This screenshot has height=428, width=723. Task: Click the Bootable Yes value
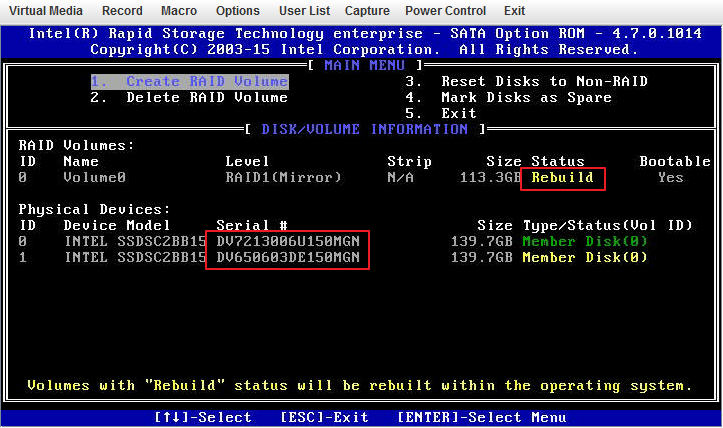pos(671,178)
